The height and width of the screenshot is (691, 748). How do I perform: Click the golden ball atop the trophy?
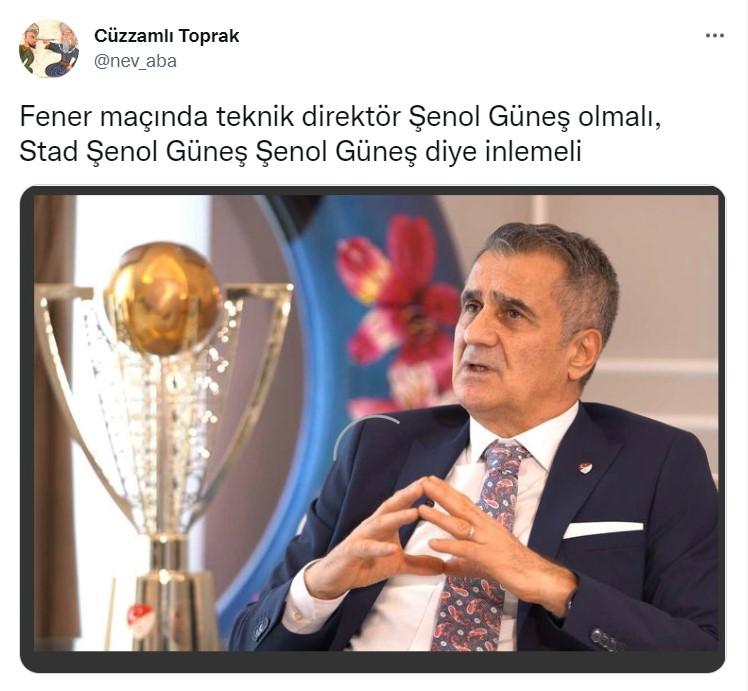click(163, 298)
